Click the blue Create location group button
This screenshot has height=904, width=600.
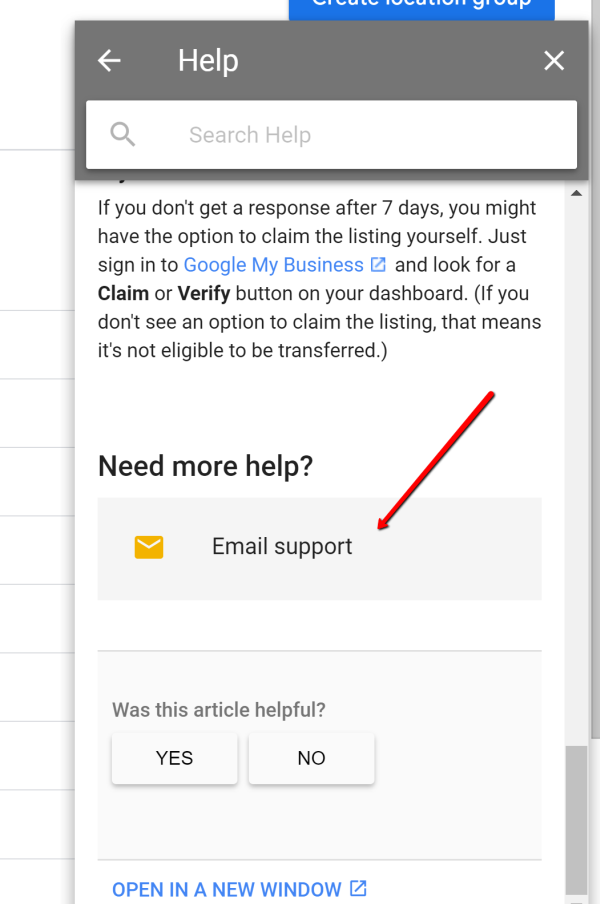[421, 9]
